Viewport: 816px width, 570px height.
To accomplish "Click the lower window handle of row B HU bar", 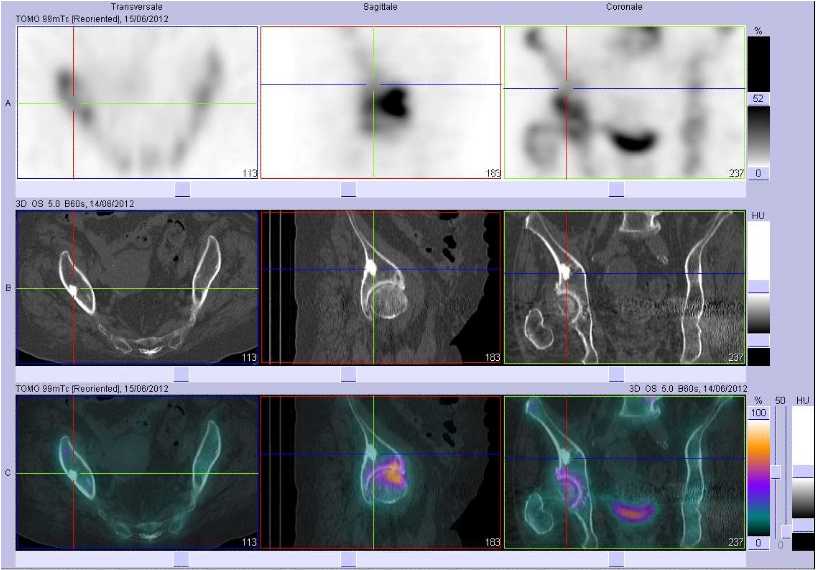I will tap(759, 340).
